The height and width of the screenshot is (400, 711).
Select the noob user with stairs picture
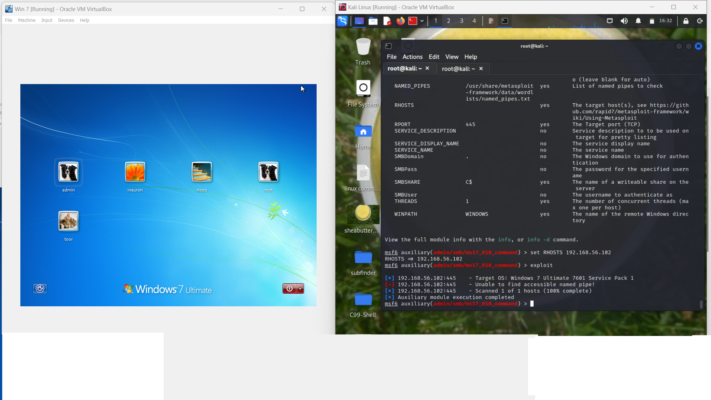[x=202, y=176]
